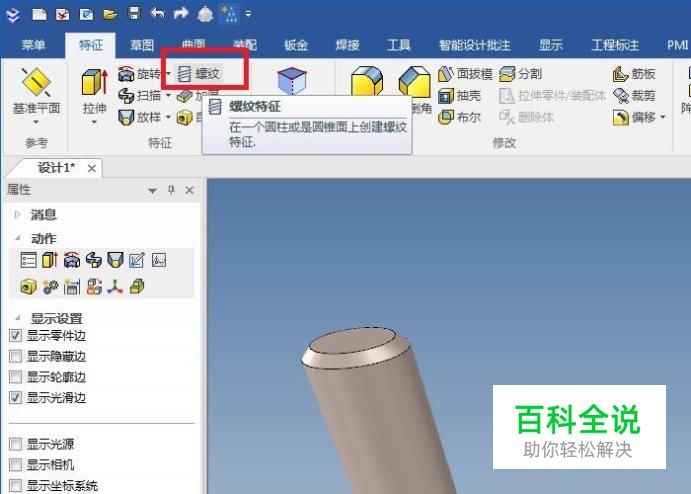
Task: Open the 菜单 menu
Action: pos(33,45)
